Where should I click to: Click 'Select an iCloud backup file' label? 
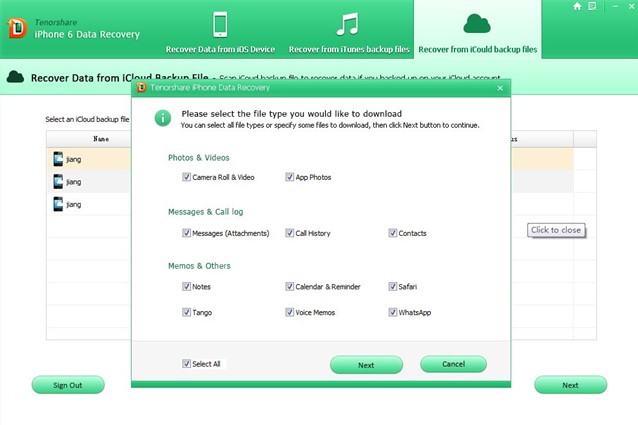point(87,119)
